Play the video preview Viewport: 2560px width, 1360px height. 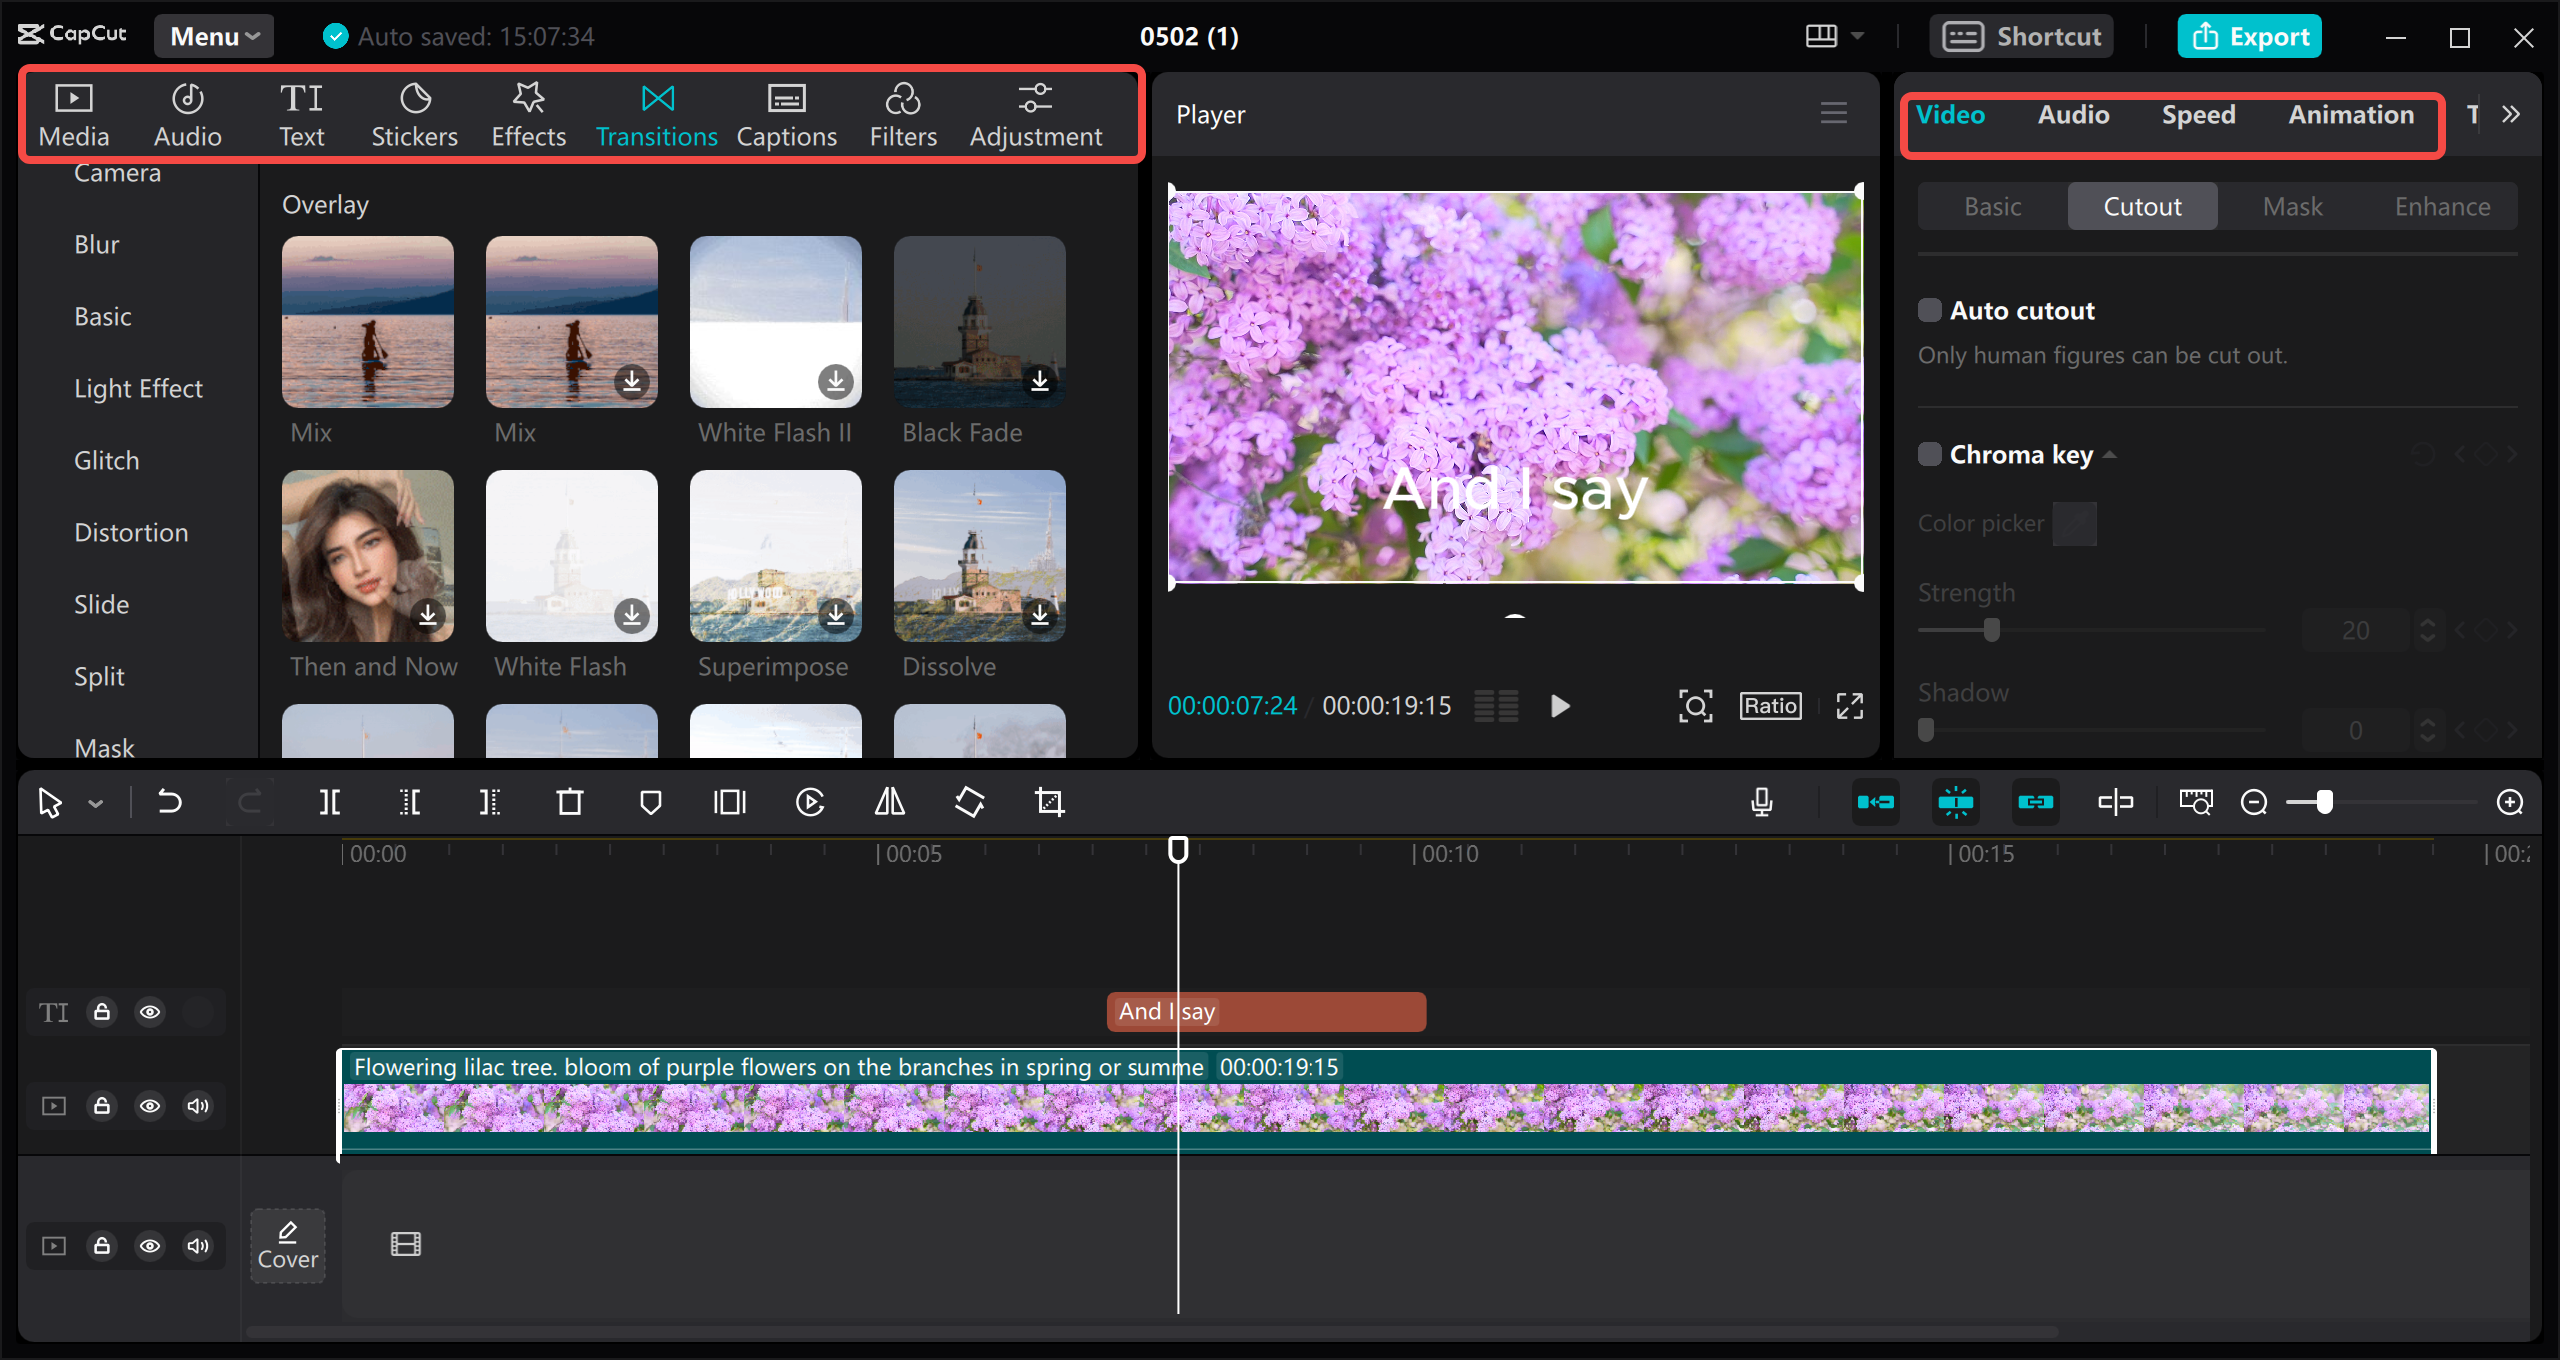[x=1560, y=706]
